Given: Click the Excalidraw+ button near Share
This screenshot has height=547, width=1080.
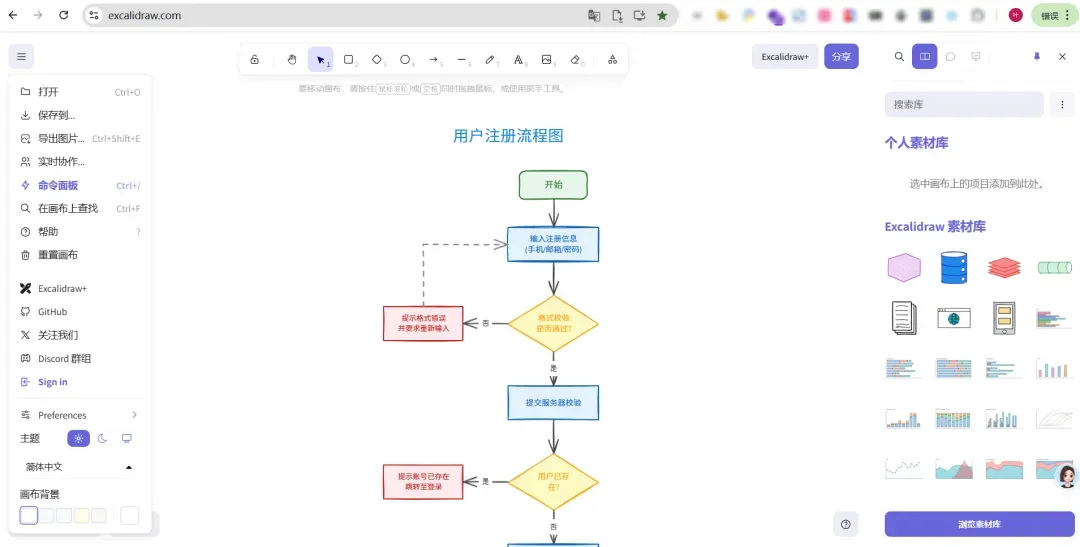Looking at the screenshot, I should click(x=785, y=56).
